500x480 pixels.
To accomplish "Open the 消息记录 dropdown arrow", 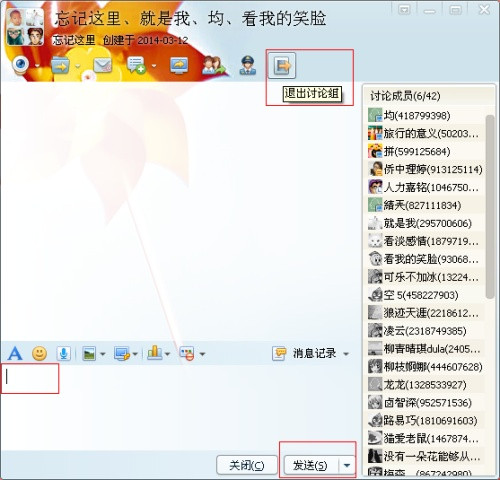I will tap(346, 354).
